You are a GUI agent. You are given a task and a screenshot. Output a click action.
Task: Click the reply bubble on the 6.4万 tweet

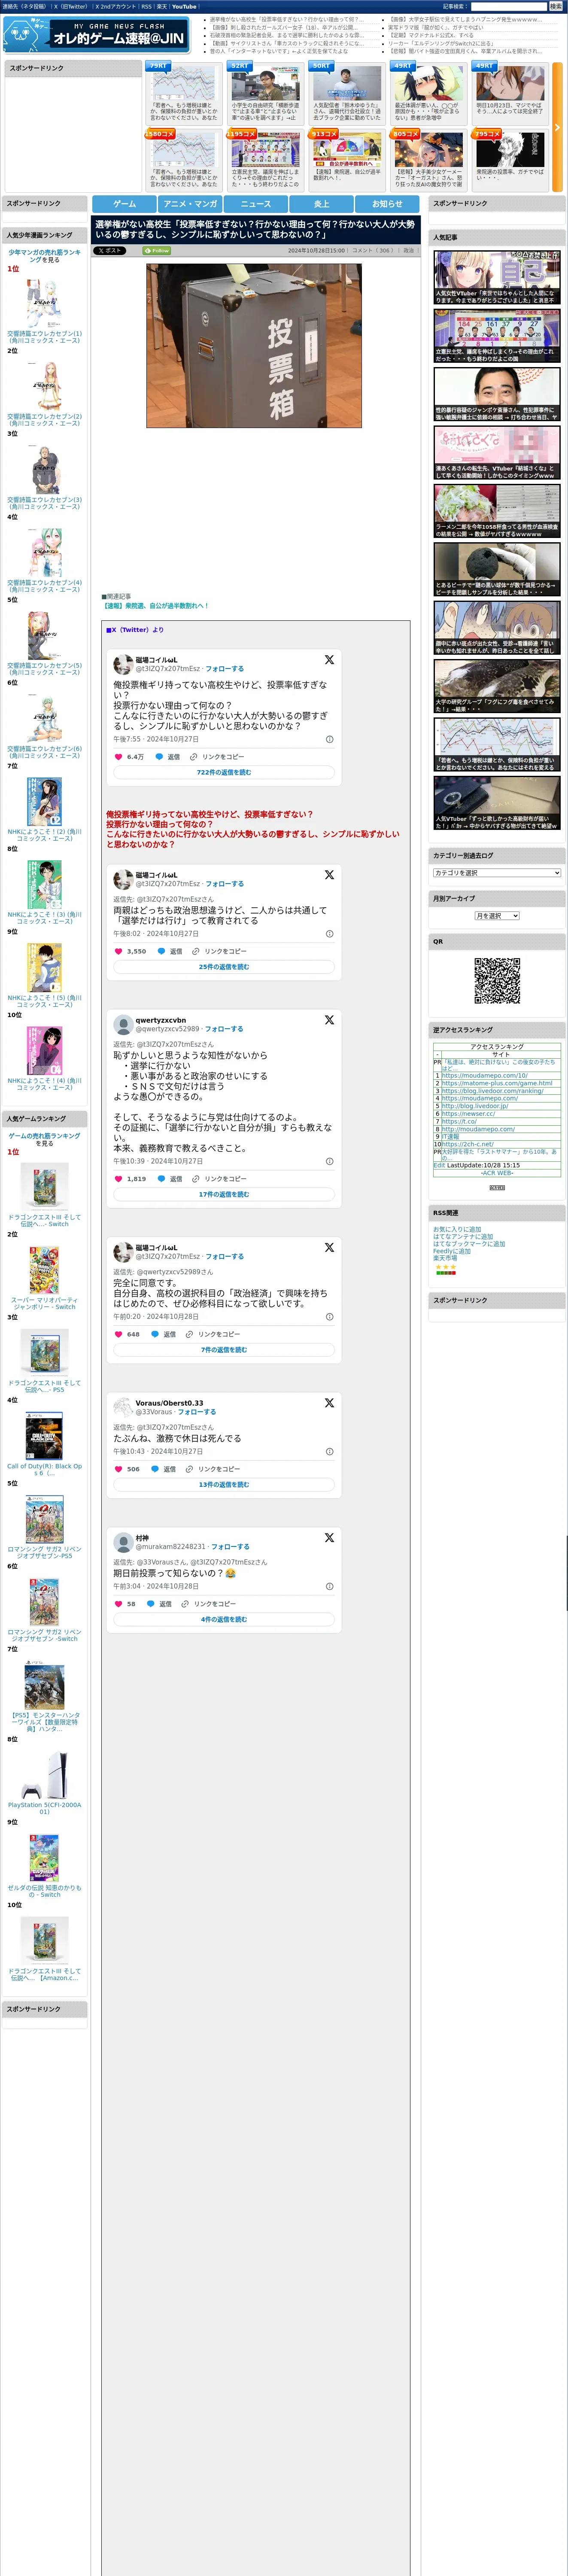click(158, 757)
